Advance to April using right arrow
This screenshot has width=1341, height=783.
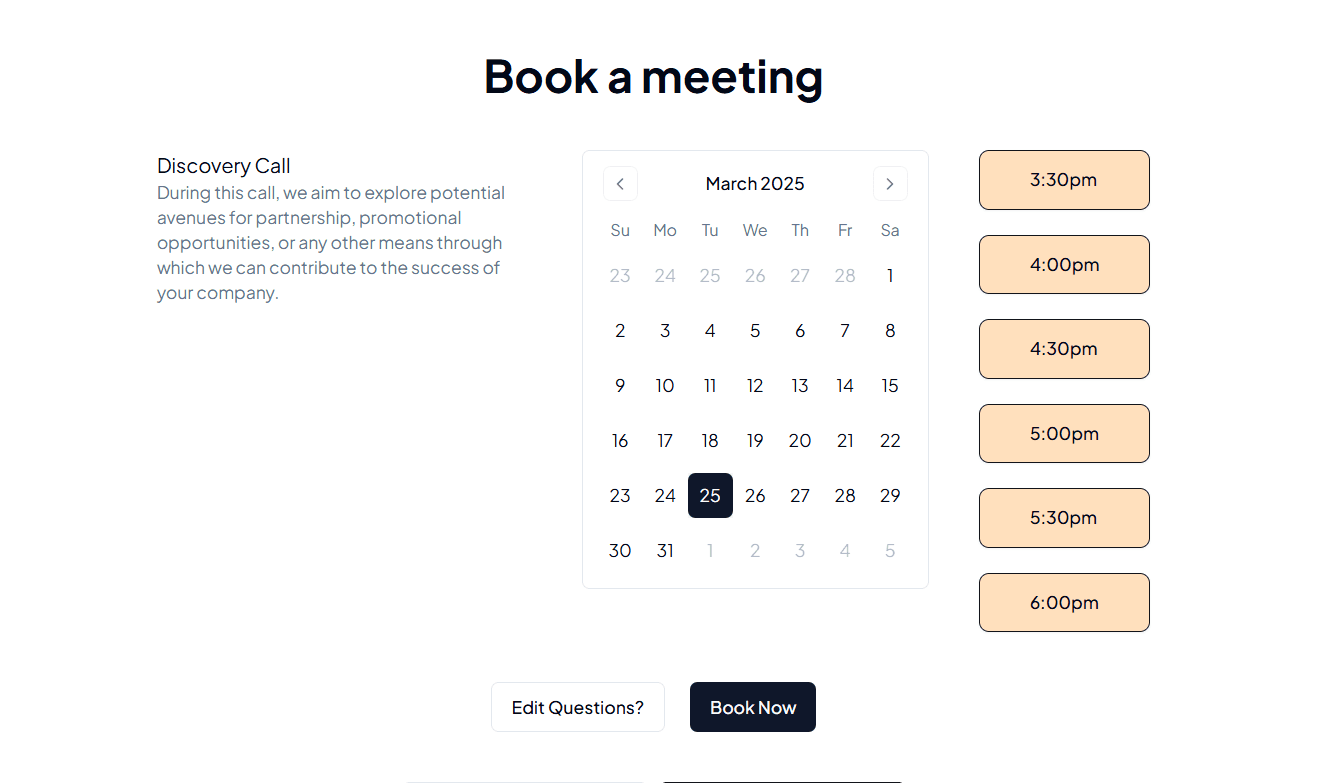pos(890,183)
